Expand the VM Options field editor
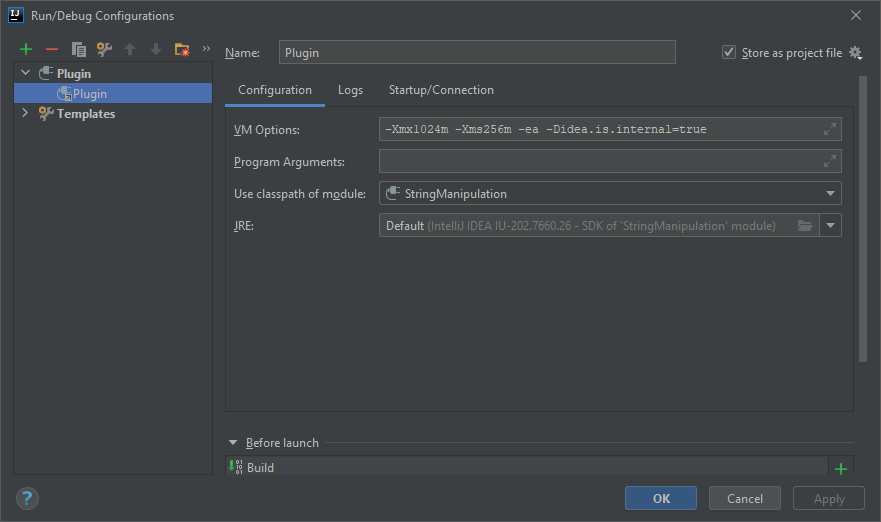The width and height of the screenshot is (881, 522). (830, 129)
